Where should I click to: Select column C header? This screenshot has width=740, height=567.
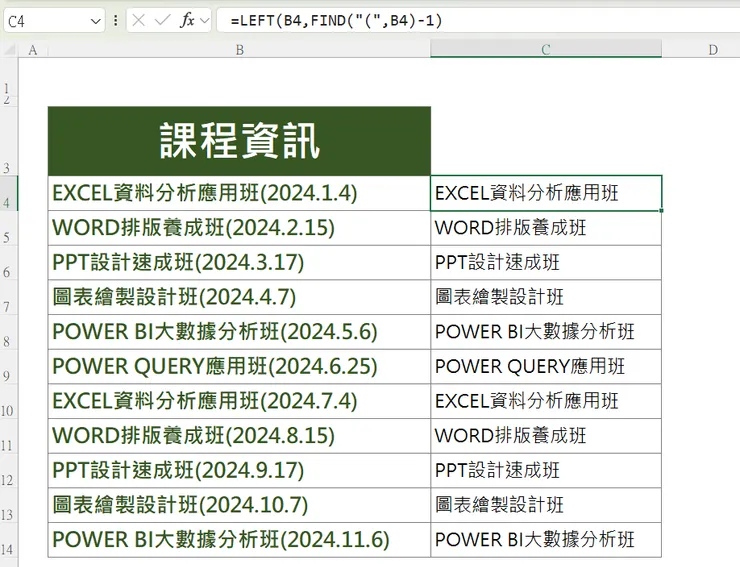pos(545,49)
